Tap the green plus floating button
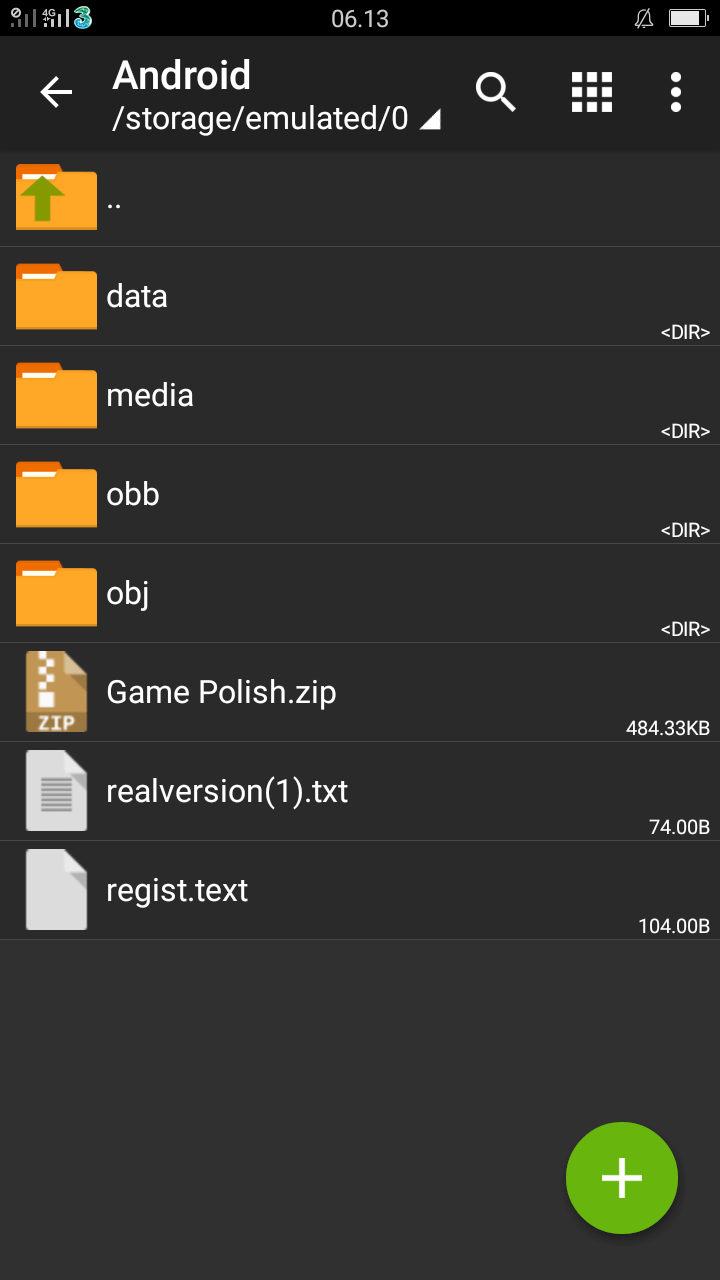 click(621, 1178)
